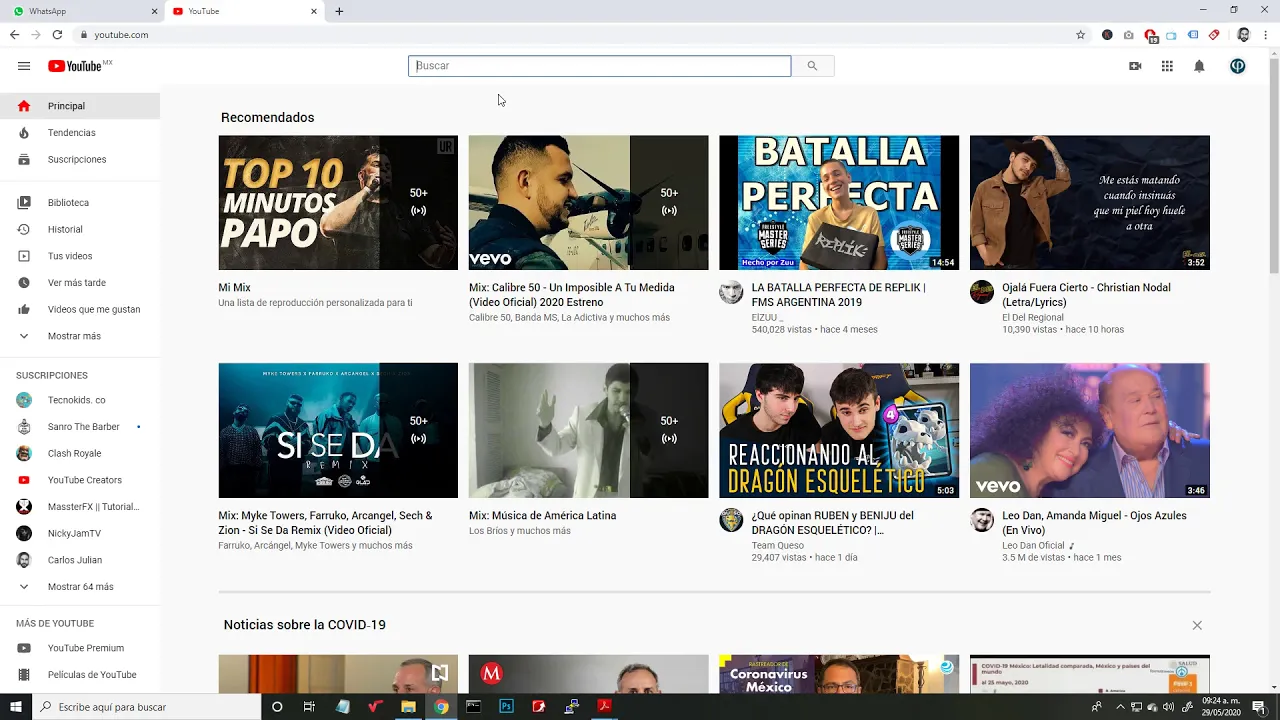Click the Videos que me gustan thumbs-up icon

(24, 310)
